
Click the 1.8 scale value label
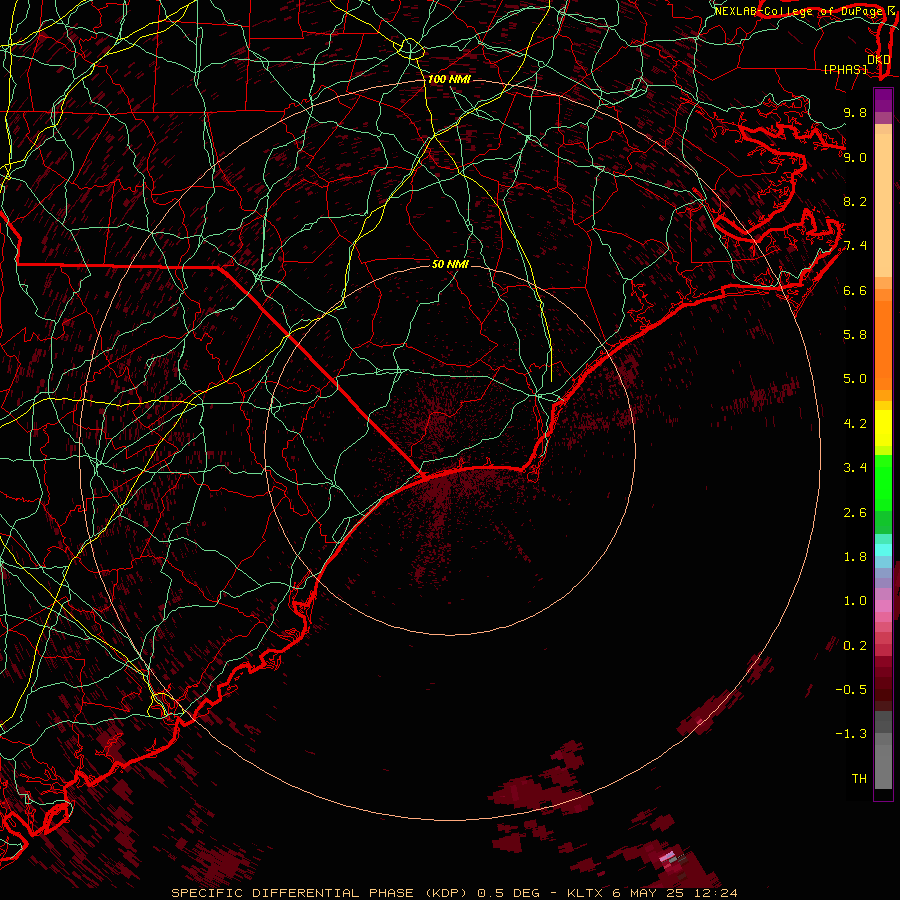coord(855,557)
